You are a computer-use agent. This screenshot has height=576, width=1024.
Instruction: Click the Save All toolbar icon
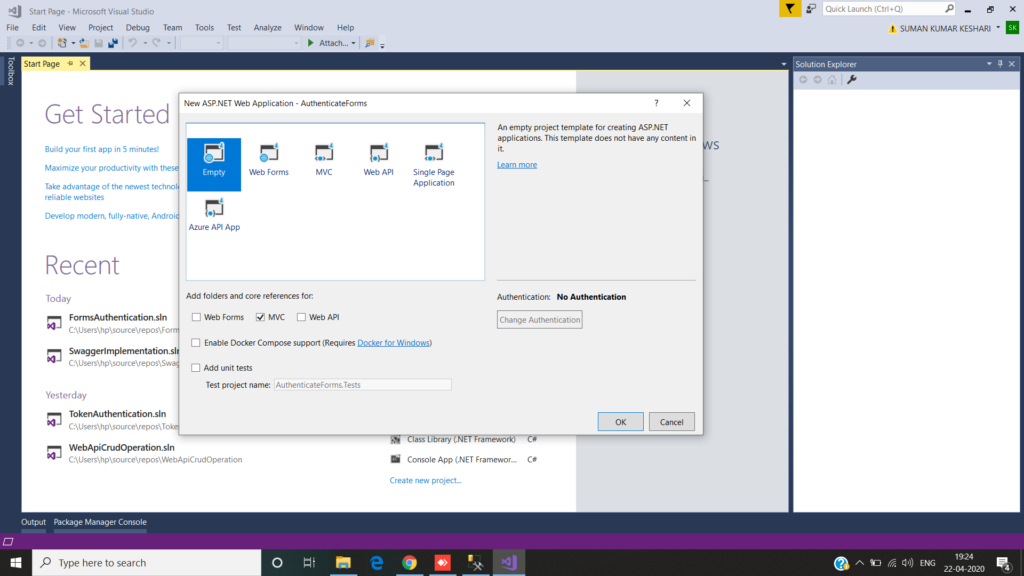113,43
